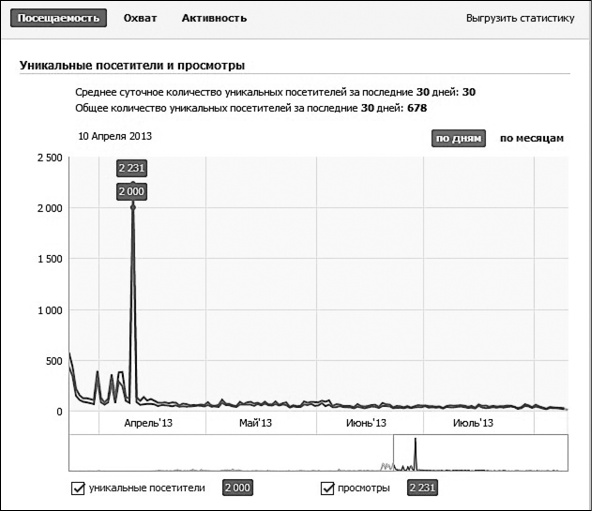The height and width of the screenshot is (512, 592).
Task: Click the 10 Апреля 2013 date label
Action: pos(115,136)
